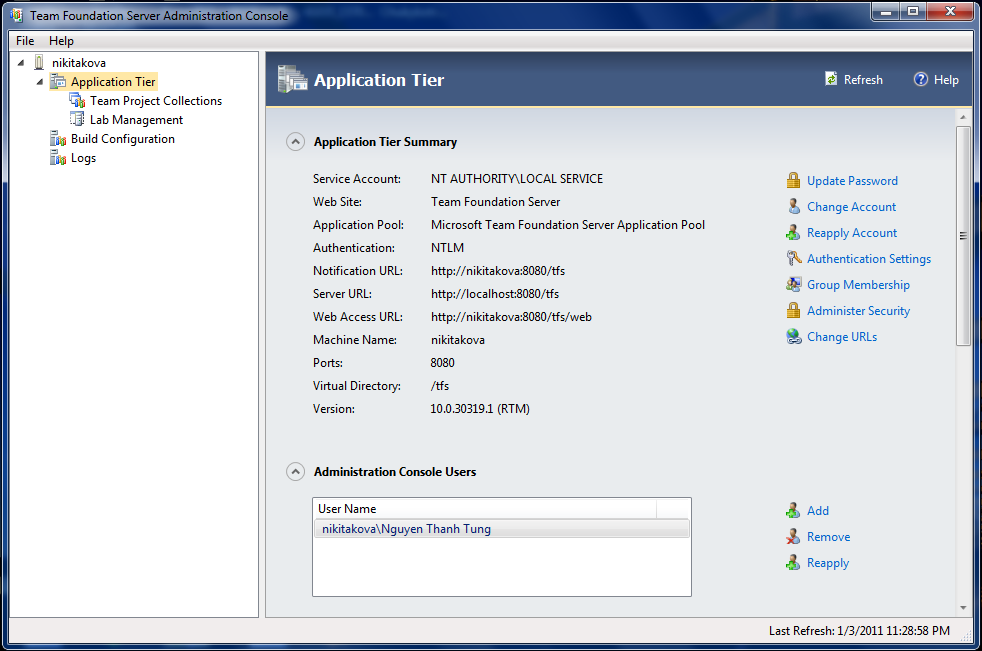Click the Change URLs link
This screenshot has width=982, height=651.
[x=842, y=336]
